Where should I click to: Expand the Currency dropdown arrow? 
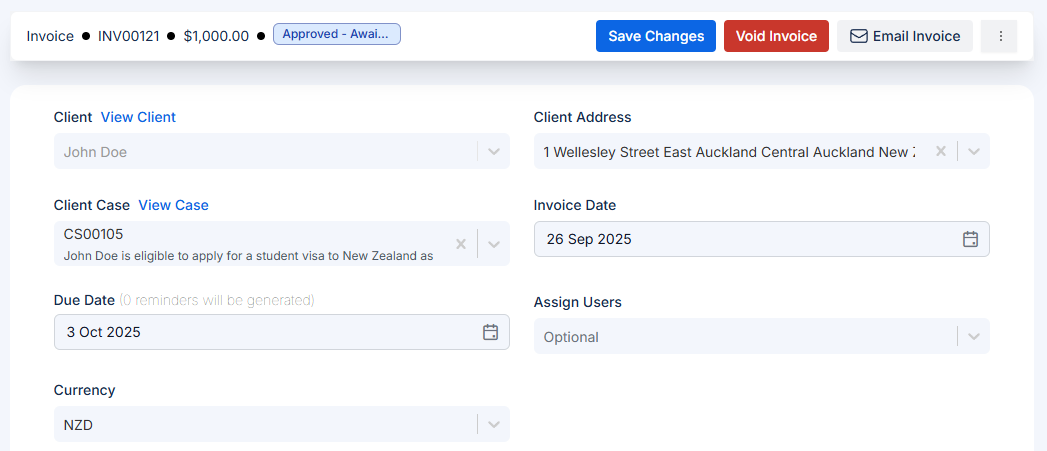pyautogui.click(x=494, y=424)
